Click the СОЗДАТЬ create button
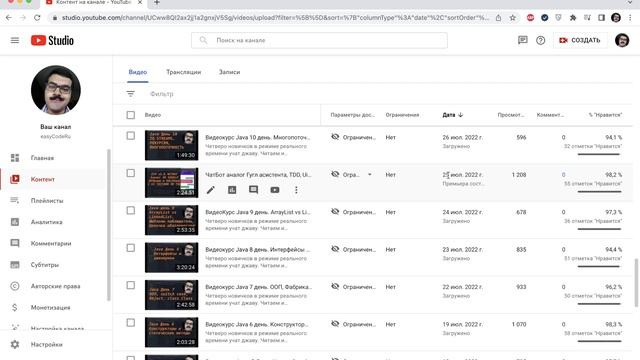 tap(580, 40)
